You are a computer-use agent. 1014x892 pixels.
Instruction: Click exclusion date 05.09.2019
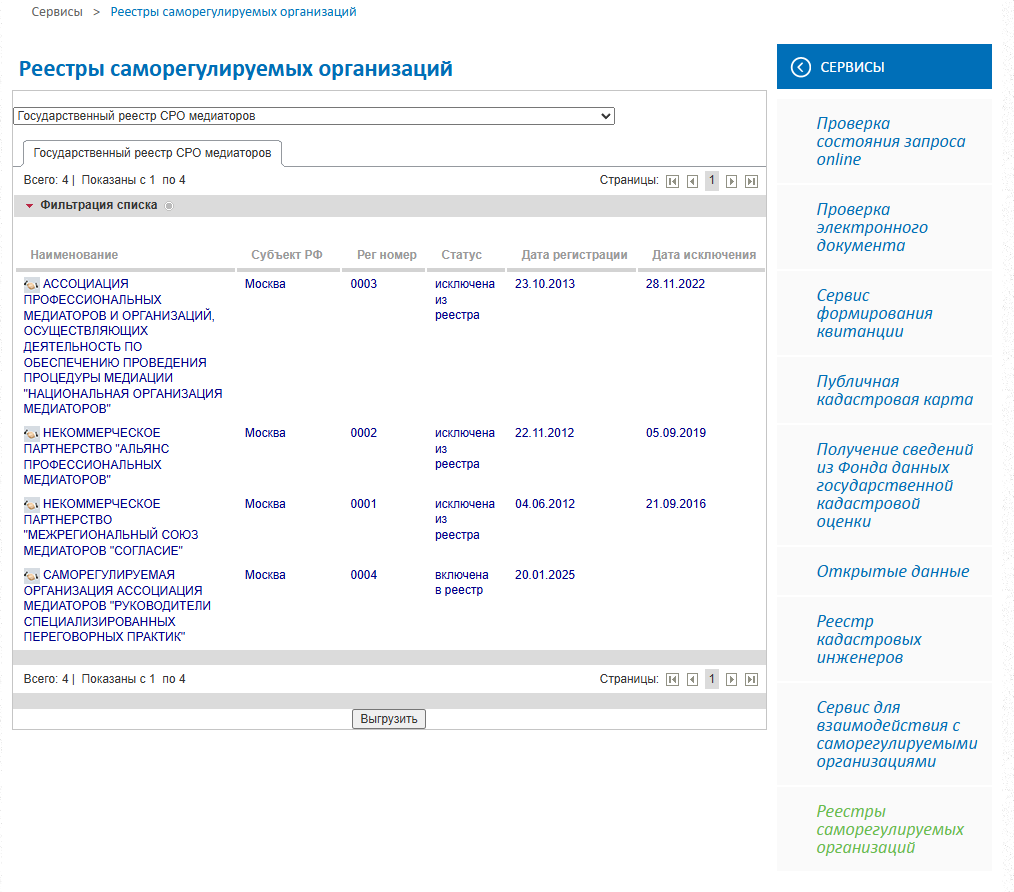676,433
